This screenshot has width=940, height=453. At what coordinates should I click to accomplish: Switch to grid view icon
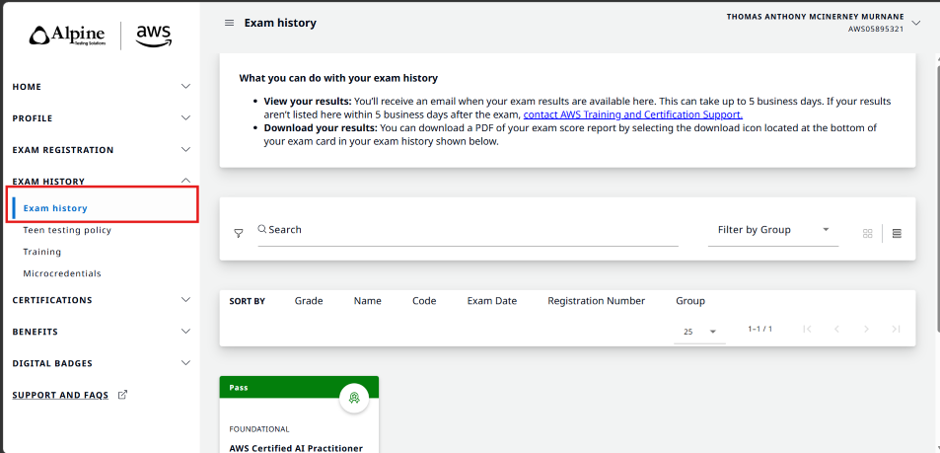[x=867, y=234]
